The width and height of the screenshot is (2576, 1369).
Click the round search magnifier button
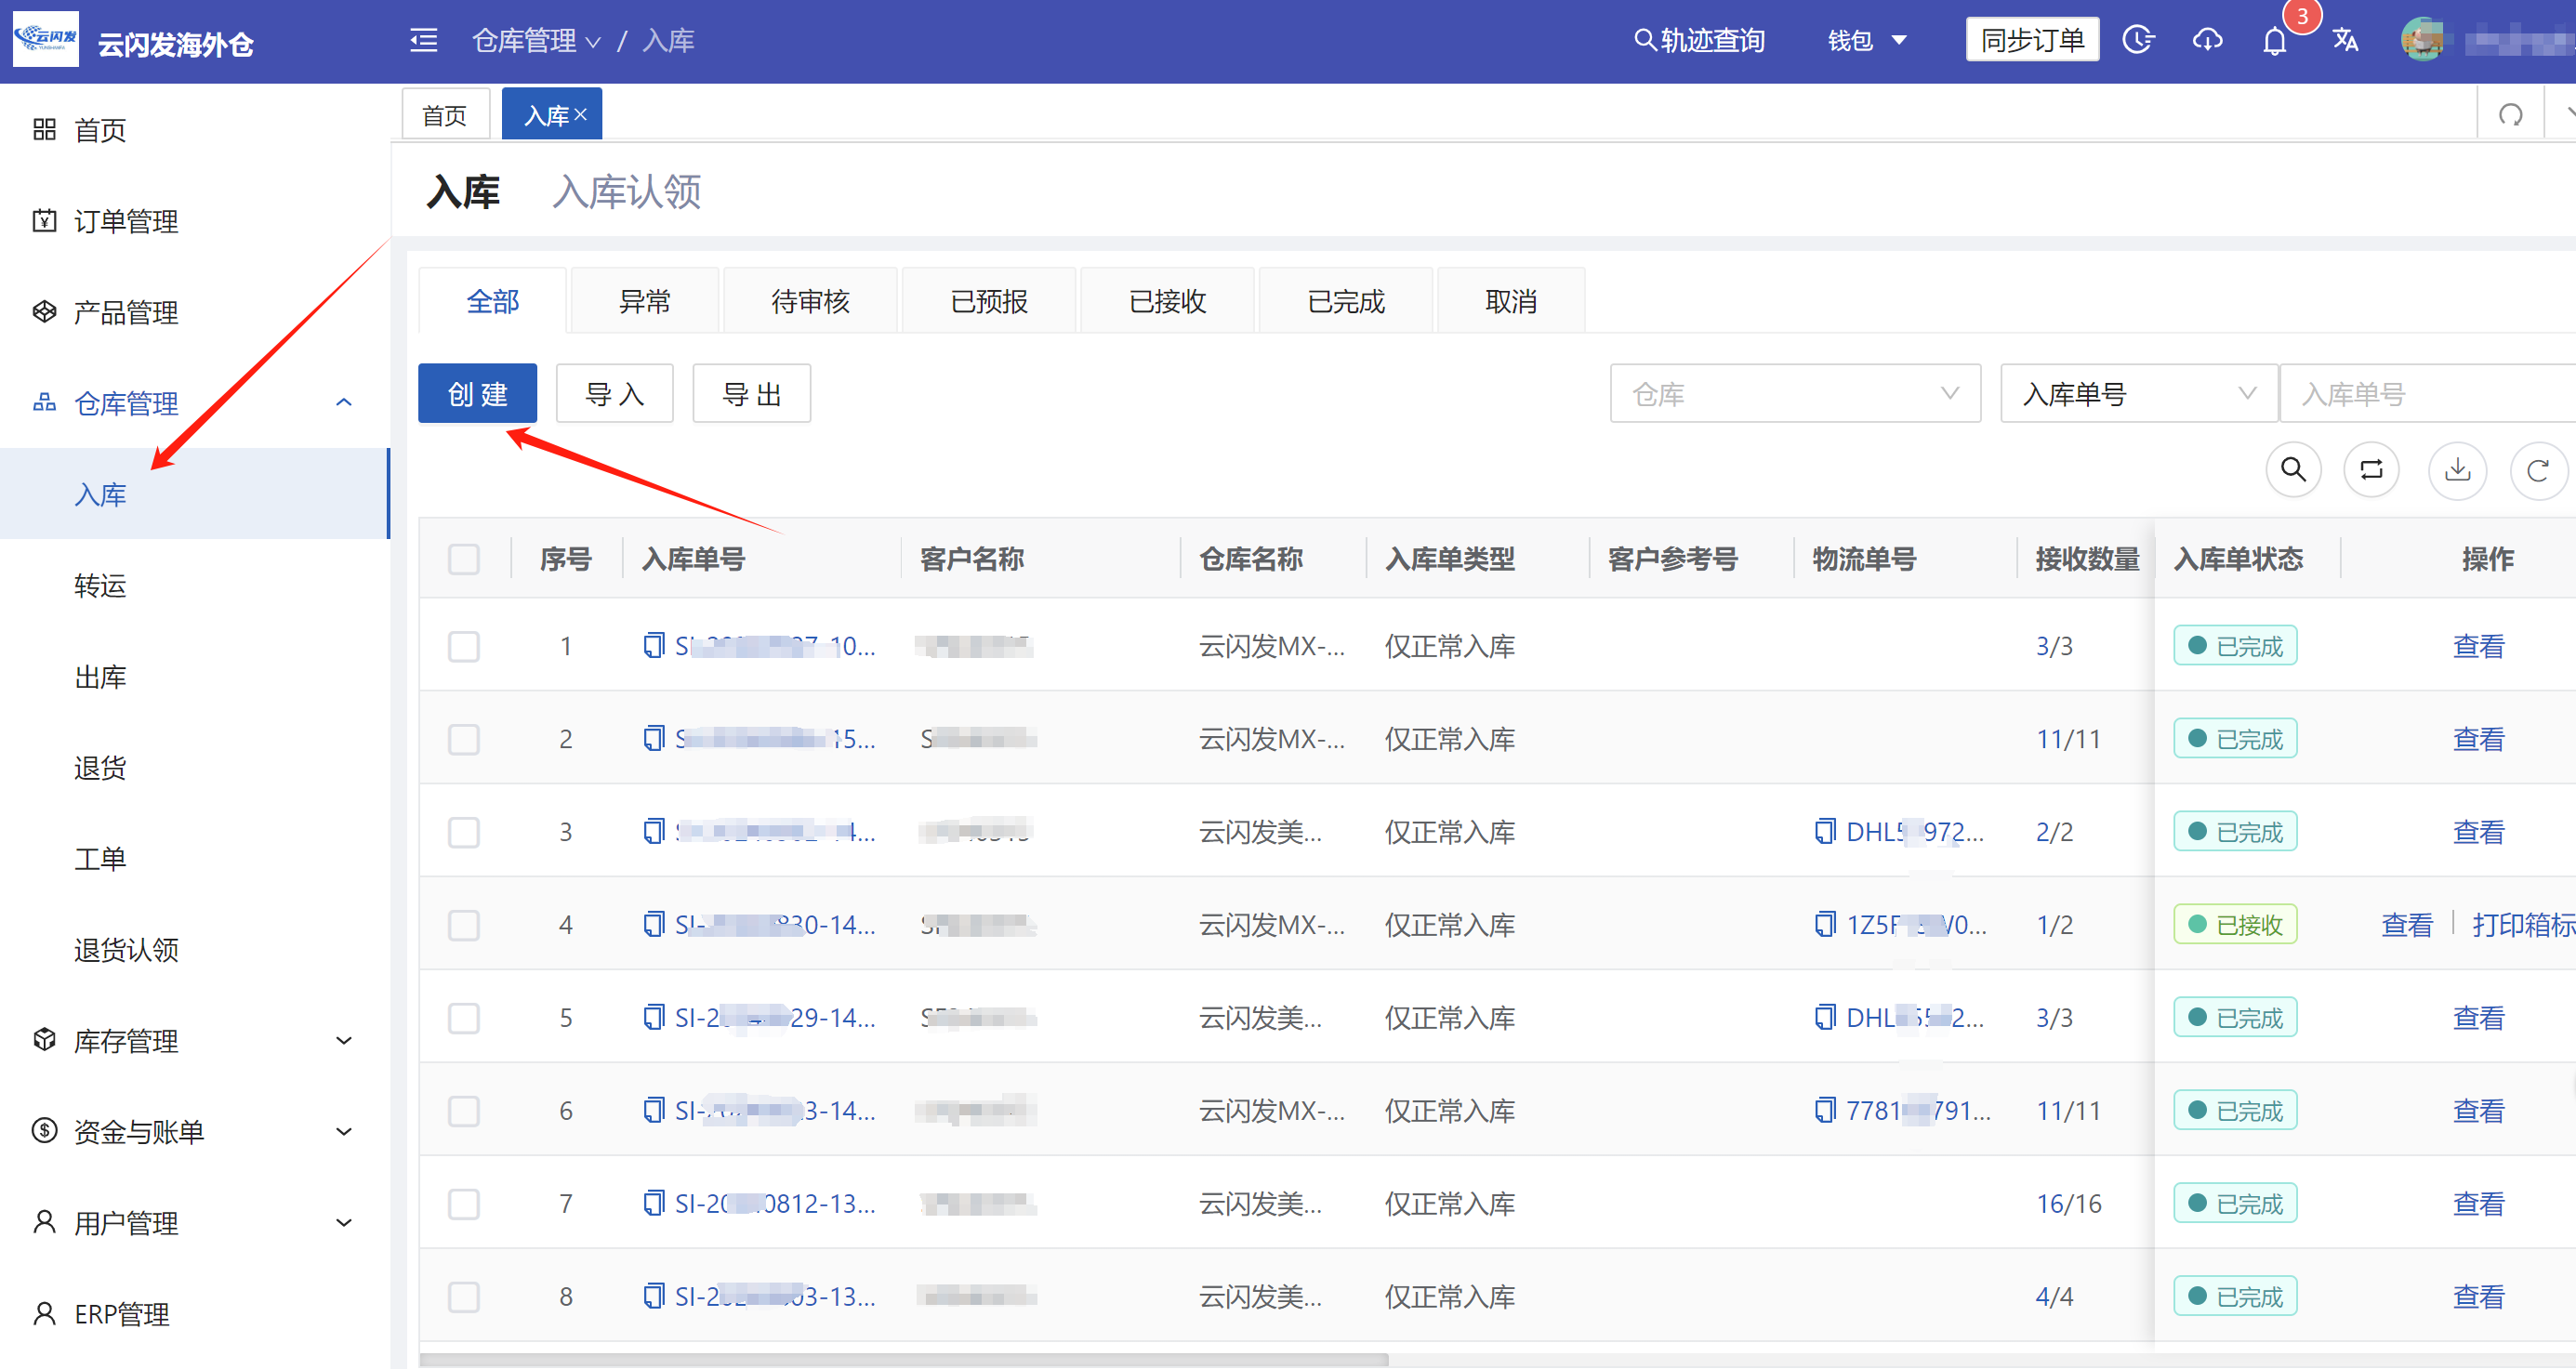(x=2293, y=469)
